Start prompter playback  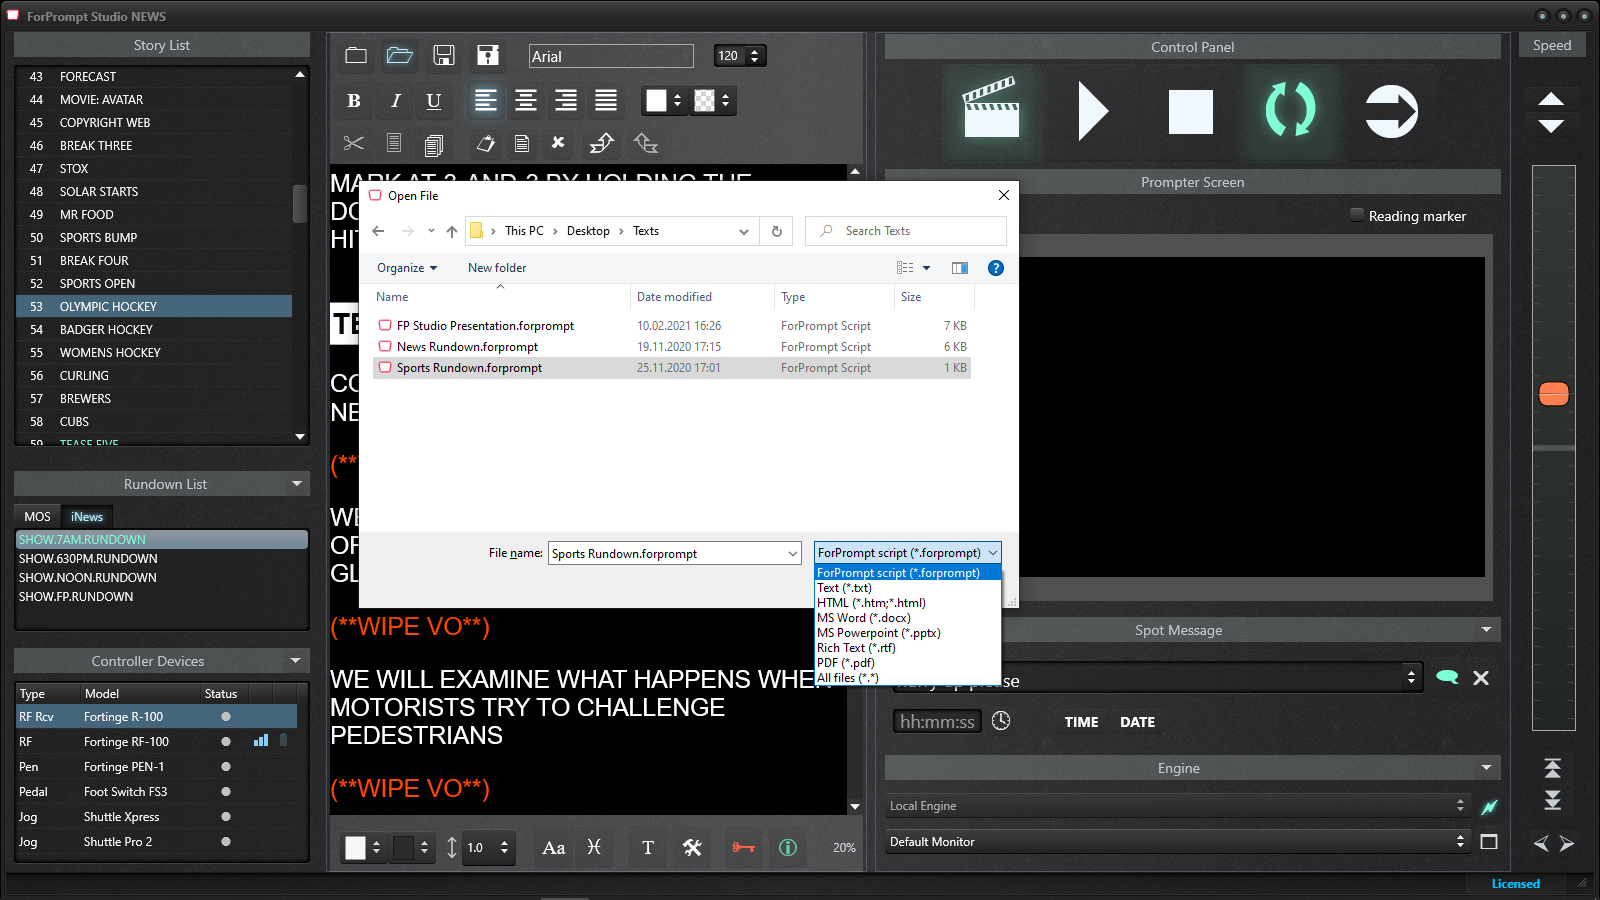(x=1093, y=111)
